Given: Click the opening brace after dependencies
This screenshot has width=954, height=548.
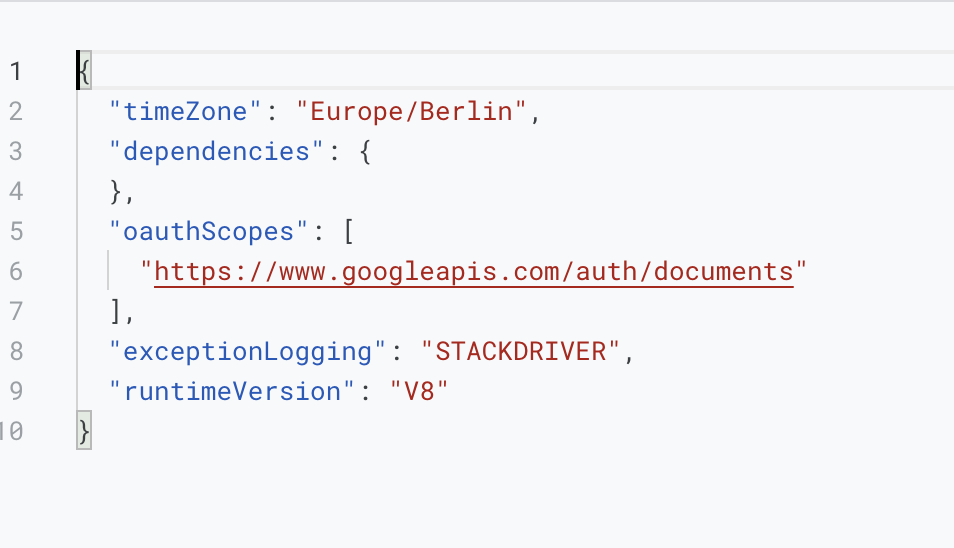Looking at the screenshot, I should click(365, 151).
